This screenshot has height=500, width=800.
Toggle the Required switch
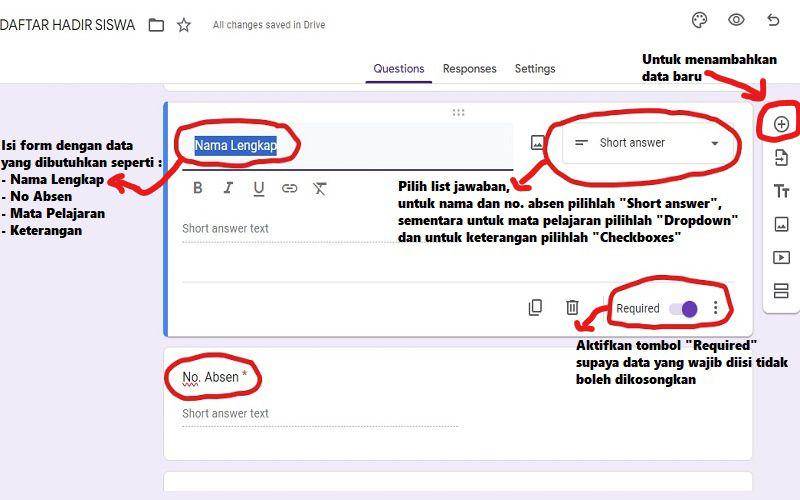[x=684, y=309]
